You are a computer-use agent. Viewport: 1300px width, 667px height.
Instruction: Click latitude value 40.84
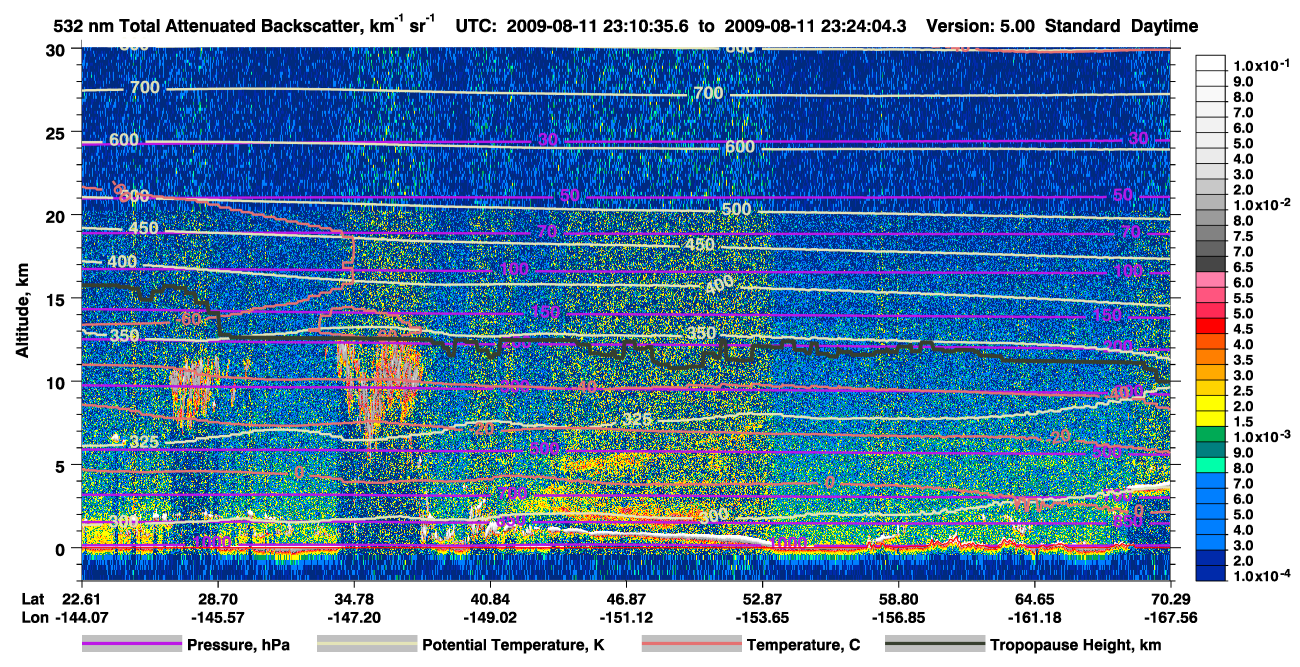click(x=490, y=598)
